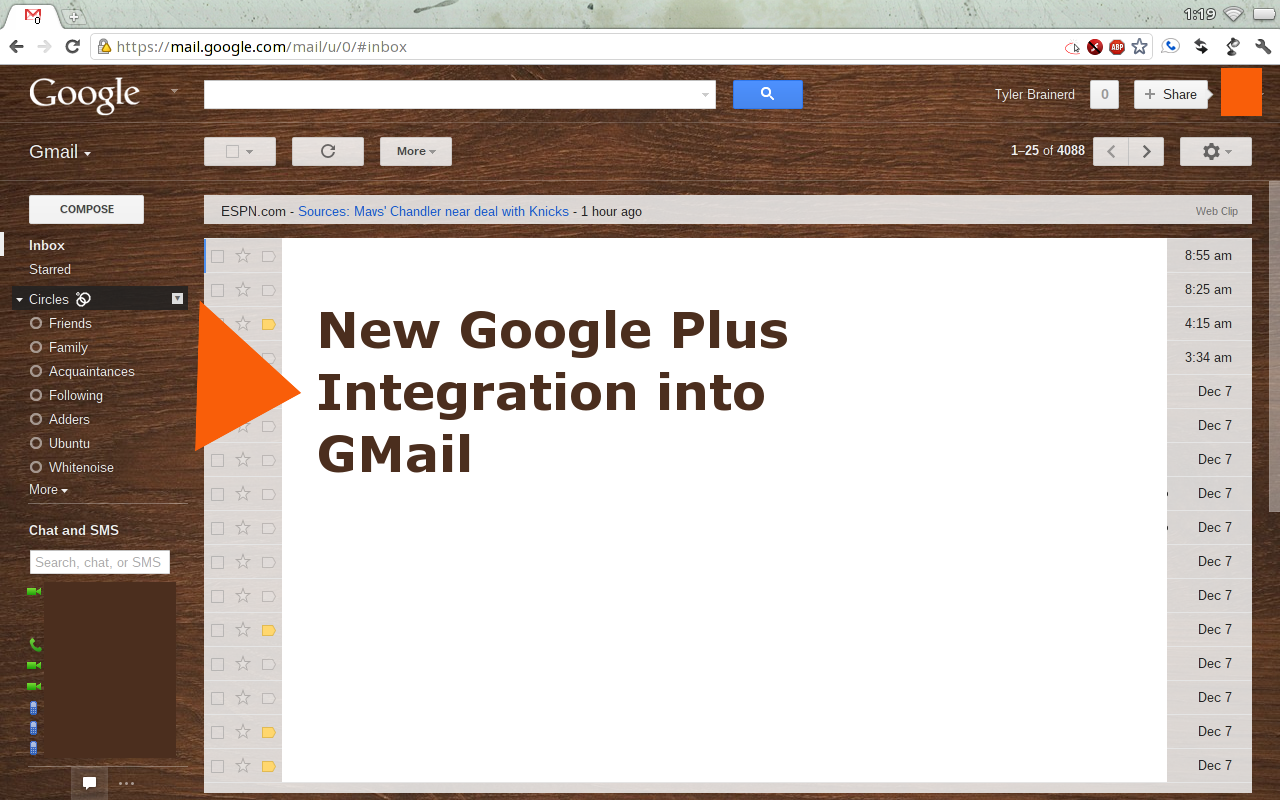Star the 8:25 am message
Image resolution: width=1280 pixels, height=800 pixels.
[x=243, y=289]
